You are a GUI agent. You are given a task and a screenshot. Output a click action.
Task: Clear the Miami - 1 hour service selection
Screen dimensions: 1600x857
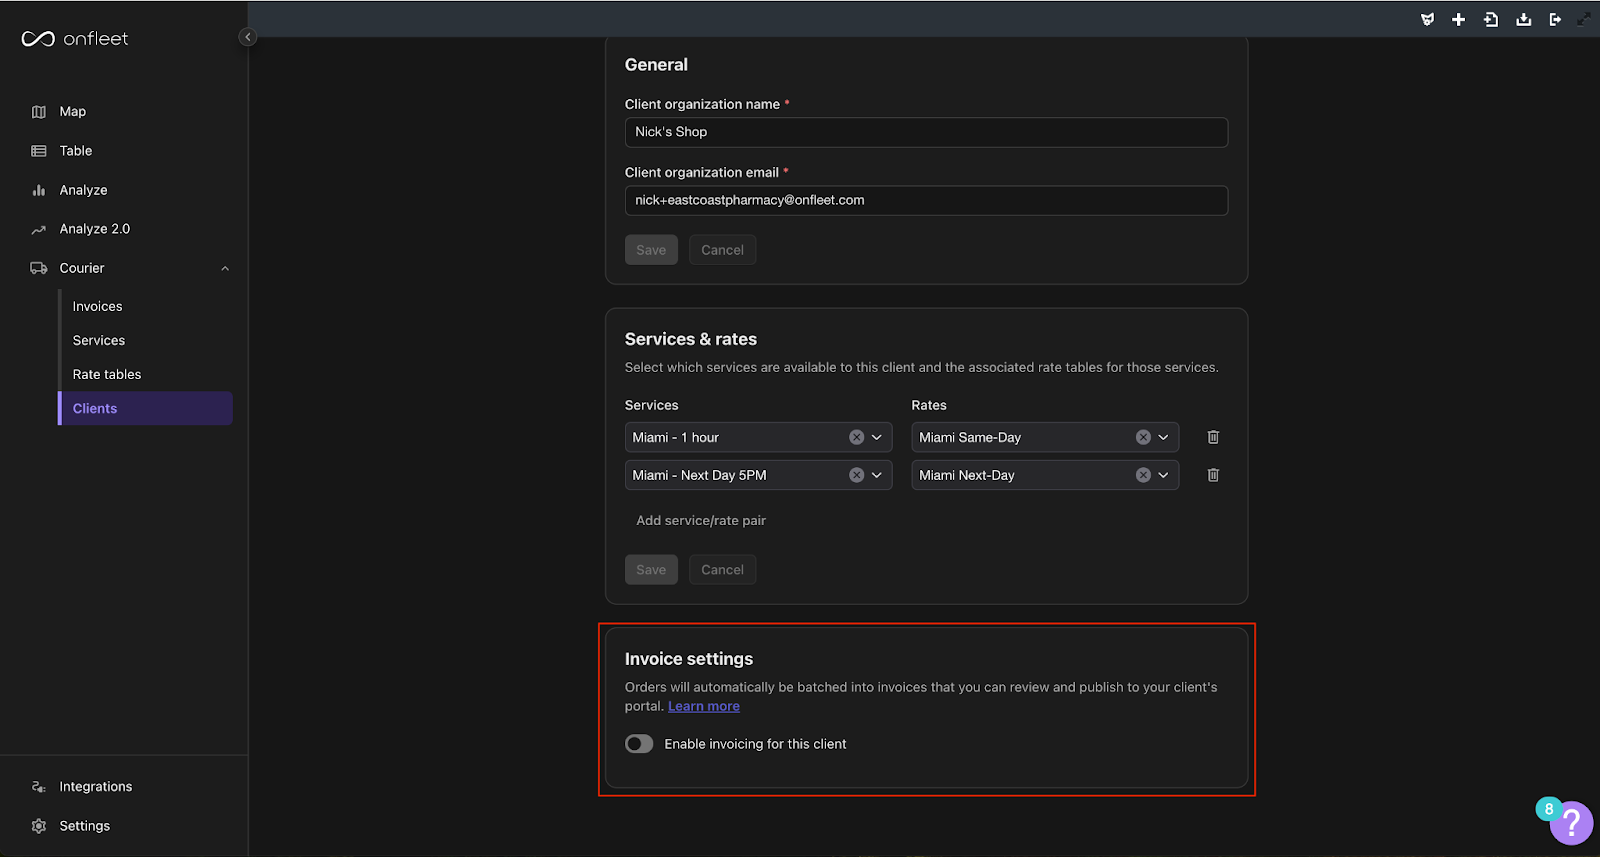(x=856, y=437)
